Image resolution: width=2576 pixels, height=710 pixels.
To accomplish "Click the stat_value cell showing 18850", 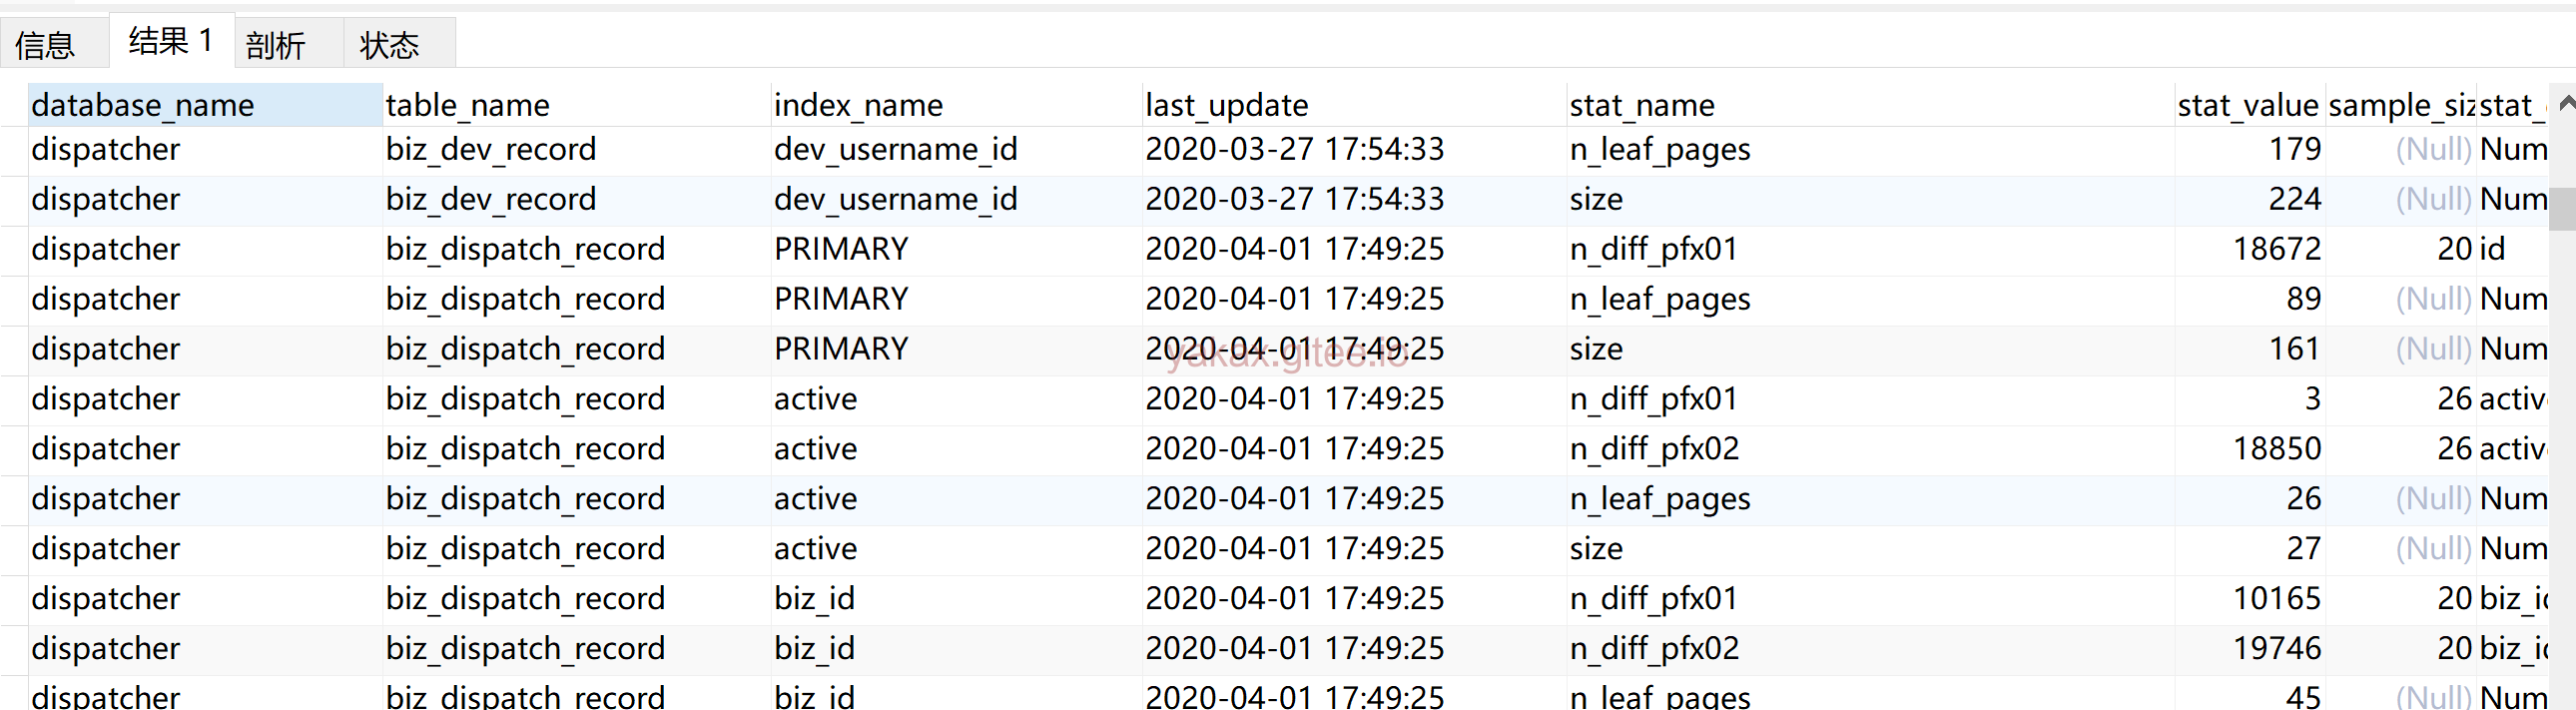I will pyautogui.click(x=2277, y=449).
